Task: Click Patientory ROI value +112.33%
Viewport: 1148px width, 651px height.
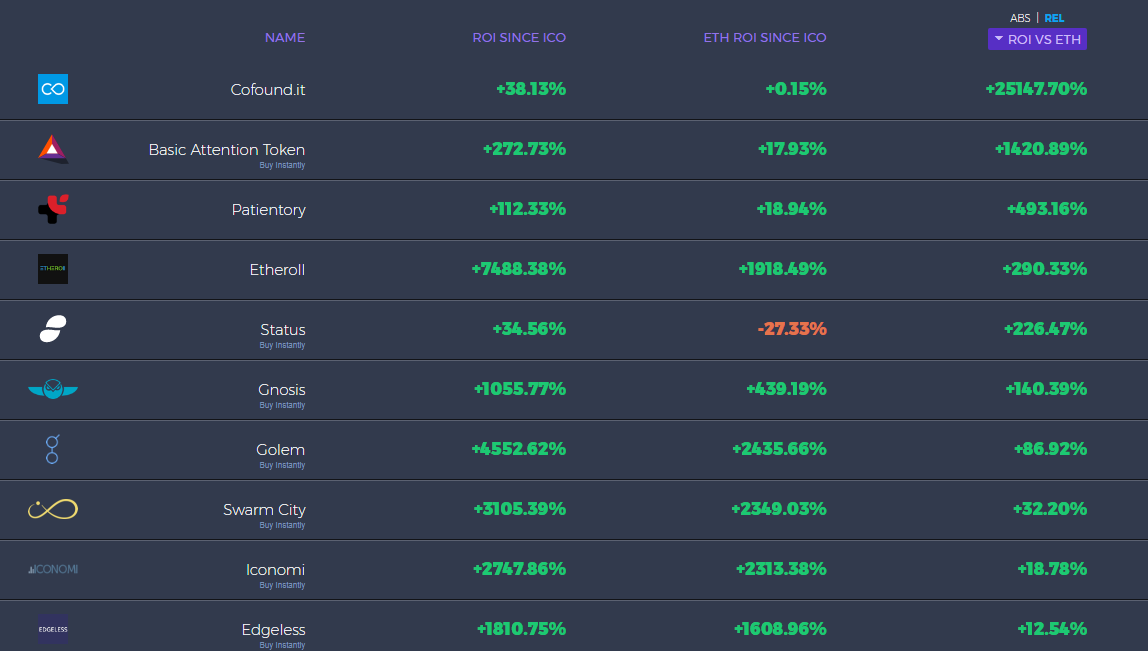Action: pyautogui.click(x=528, y=209)
